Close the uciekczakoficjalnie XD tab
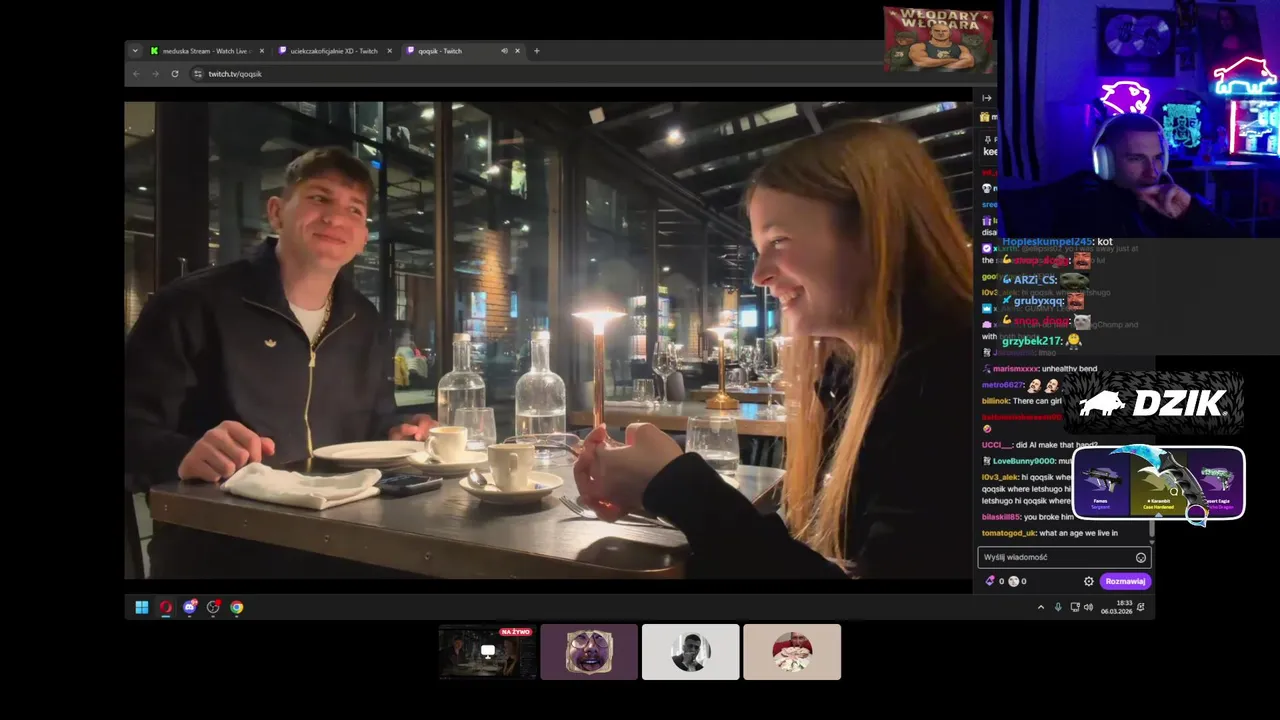The height and width of the screenshot is (720, 1280). pos(390,51)
